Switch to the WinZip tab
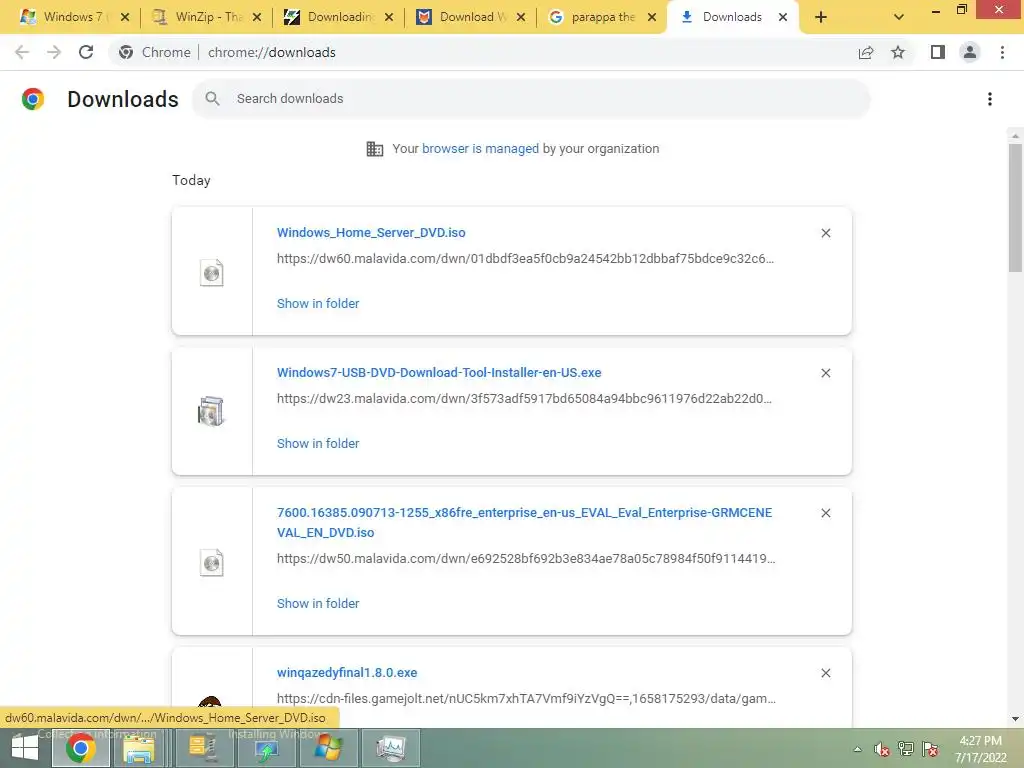 tap(204, 17)
